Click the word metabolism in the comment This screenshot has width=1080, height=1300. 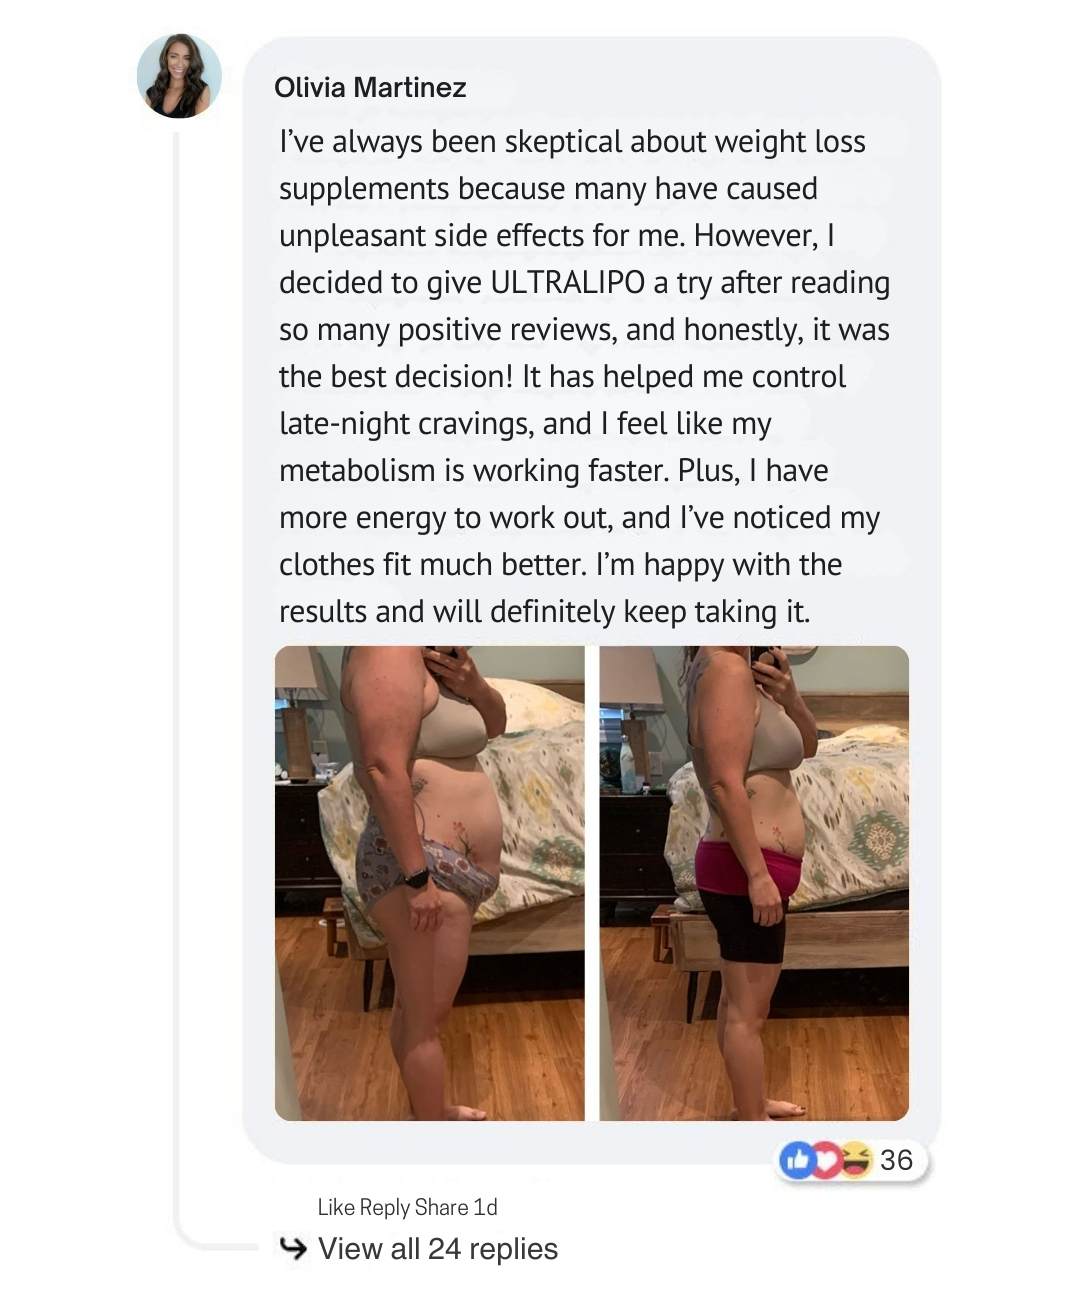click(357, 471)
